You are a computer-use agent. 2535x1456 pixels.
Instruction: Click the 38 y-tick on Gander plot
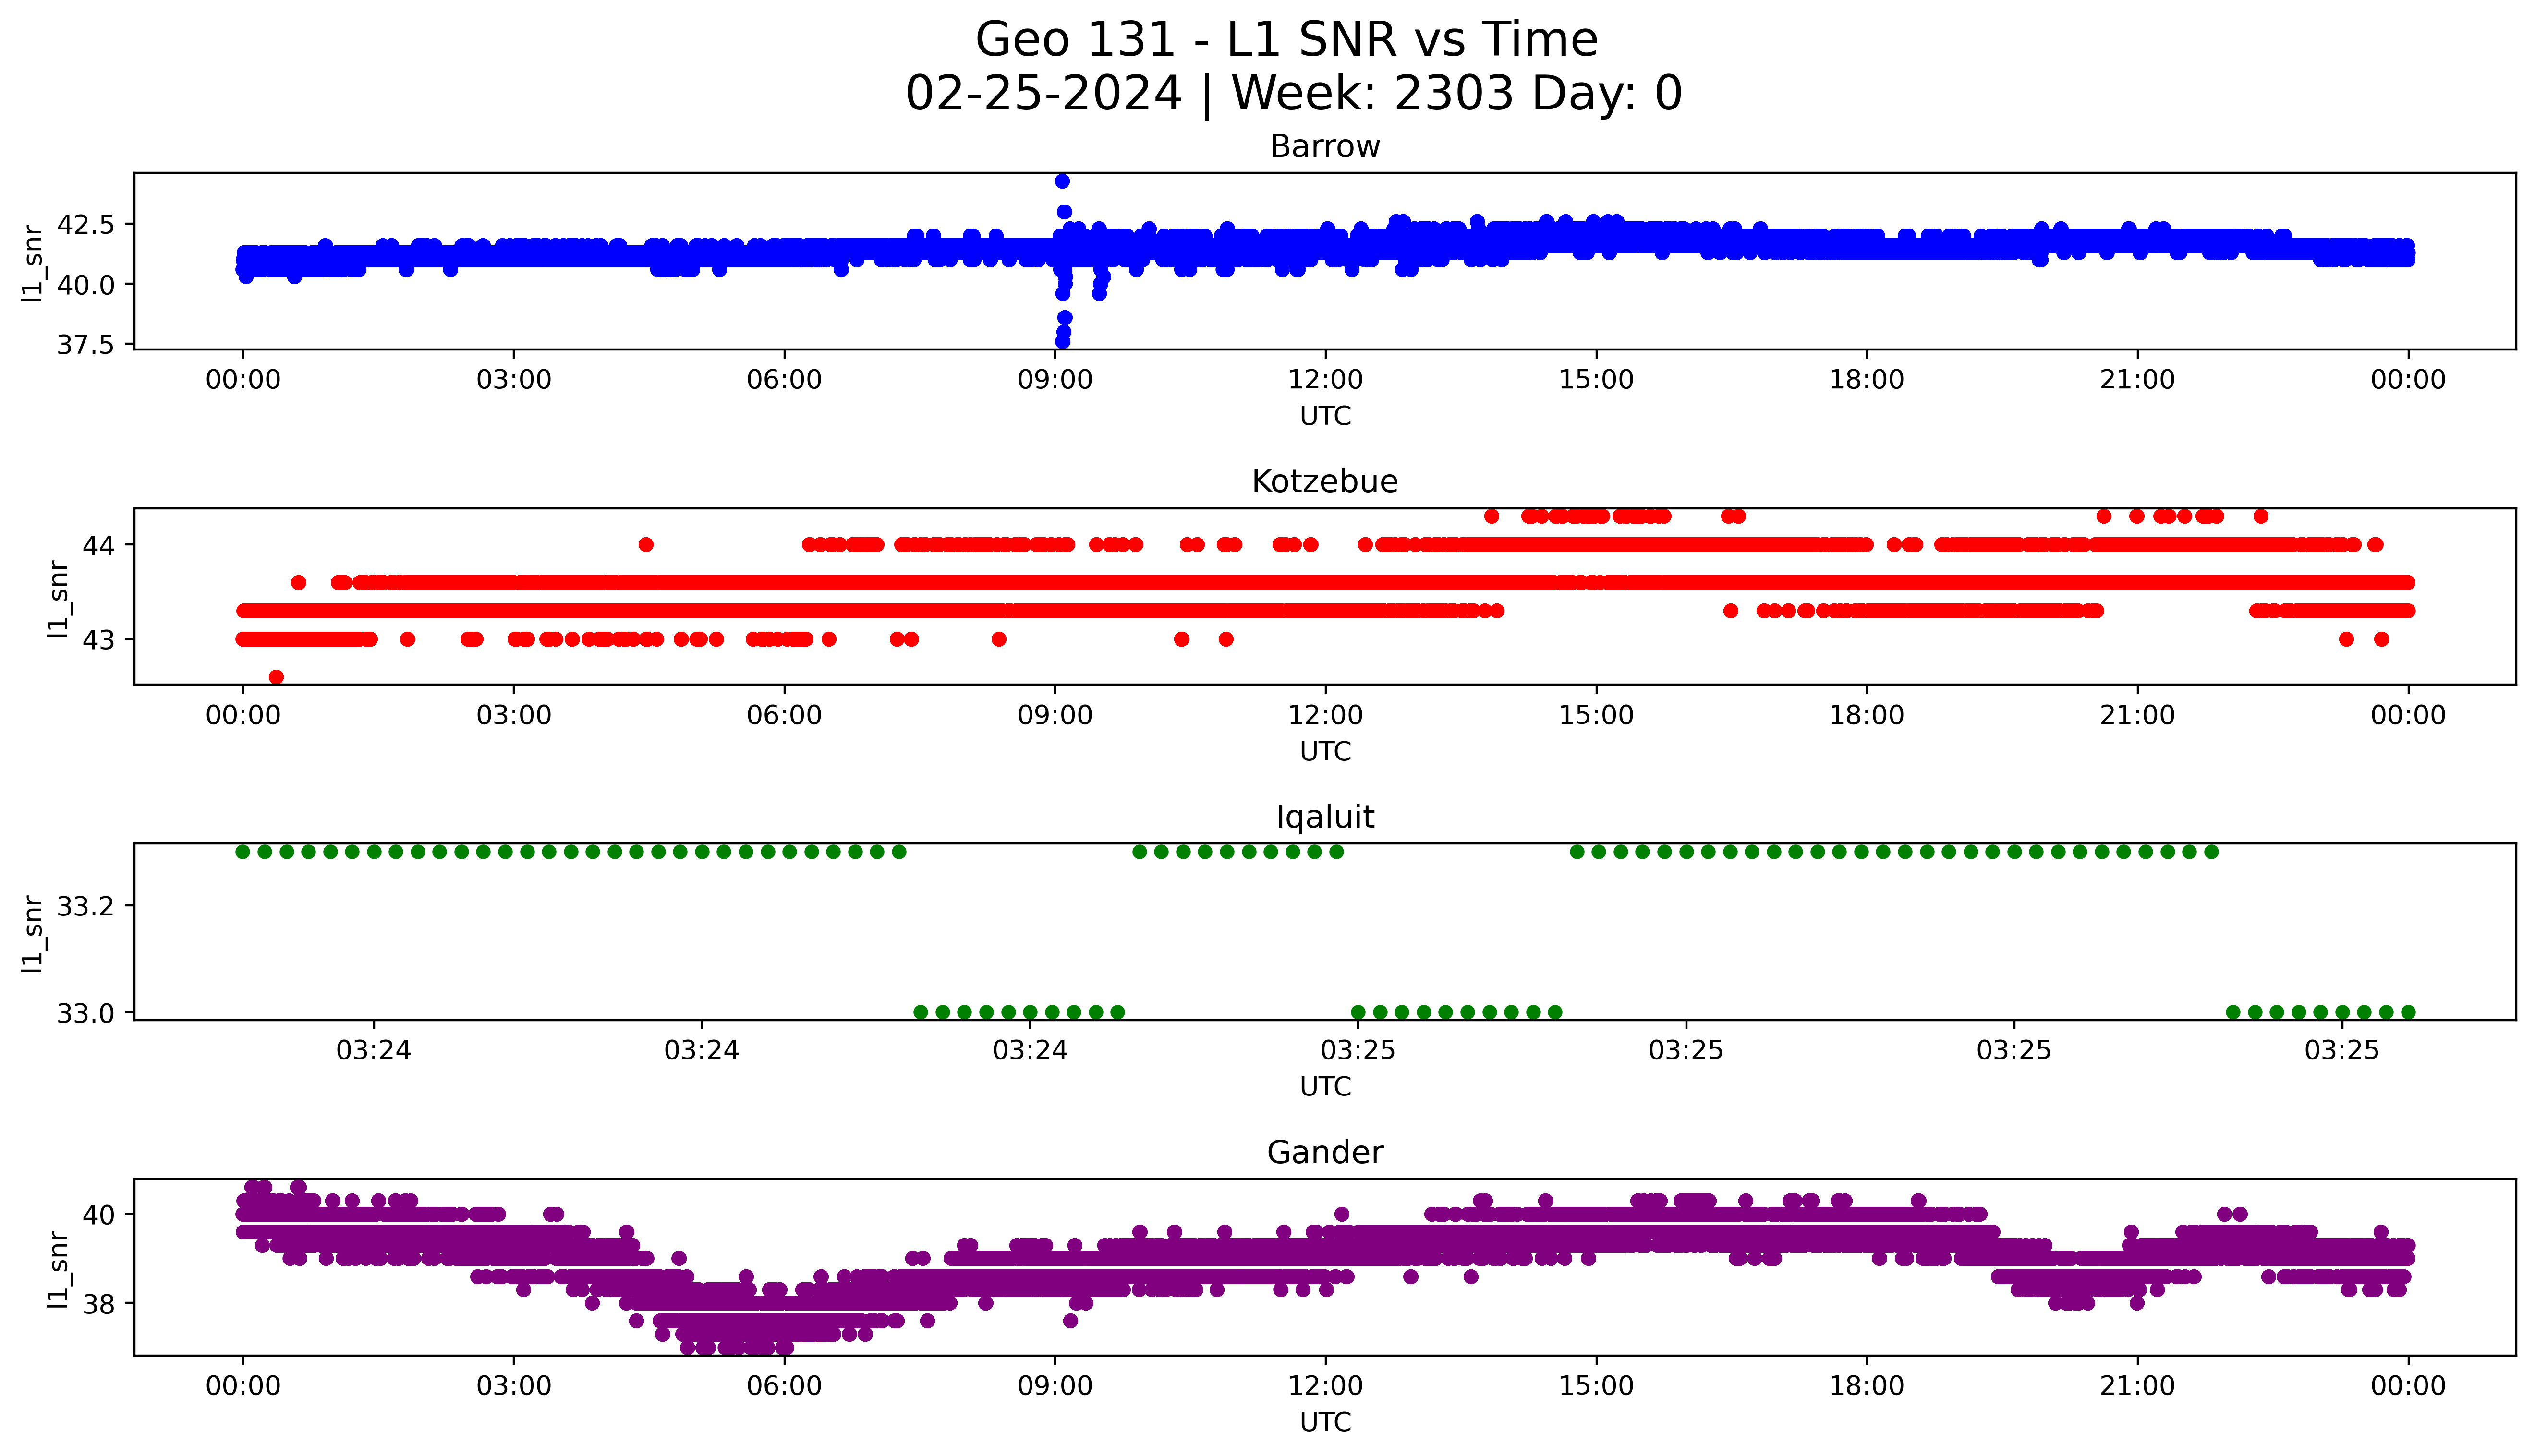coord(99,1304)
